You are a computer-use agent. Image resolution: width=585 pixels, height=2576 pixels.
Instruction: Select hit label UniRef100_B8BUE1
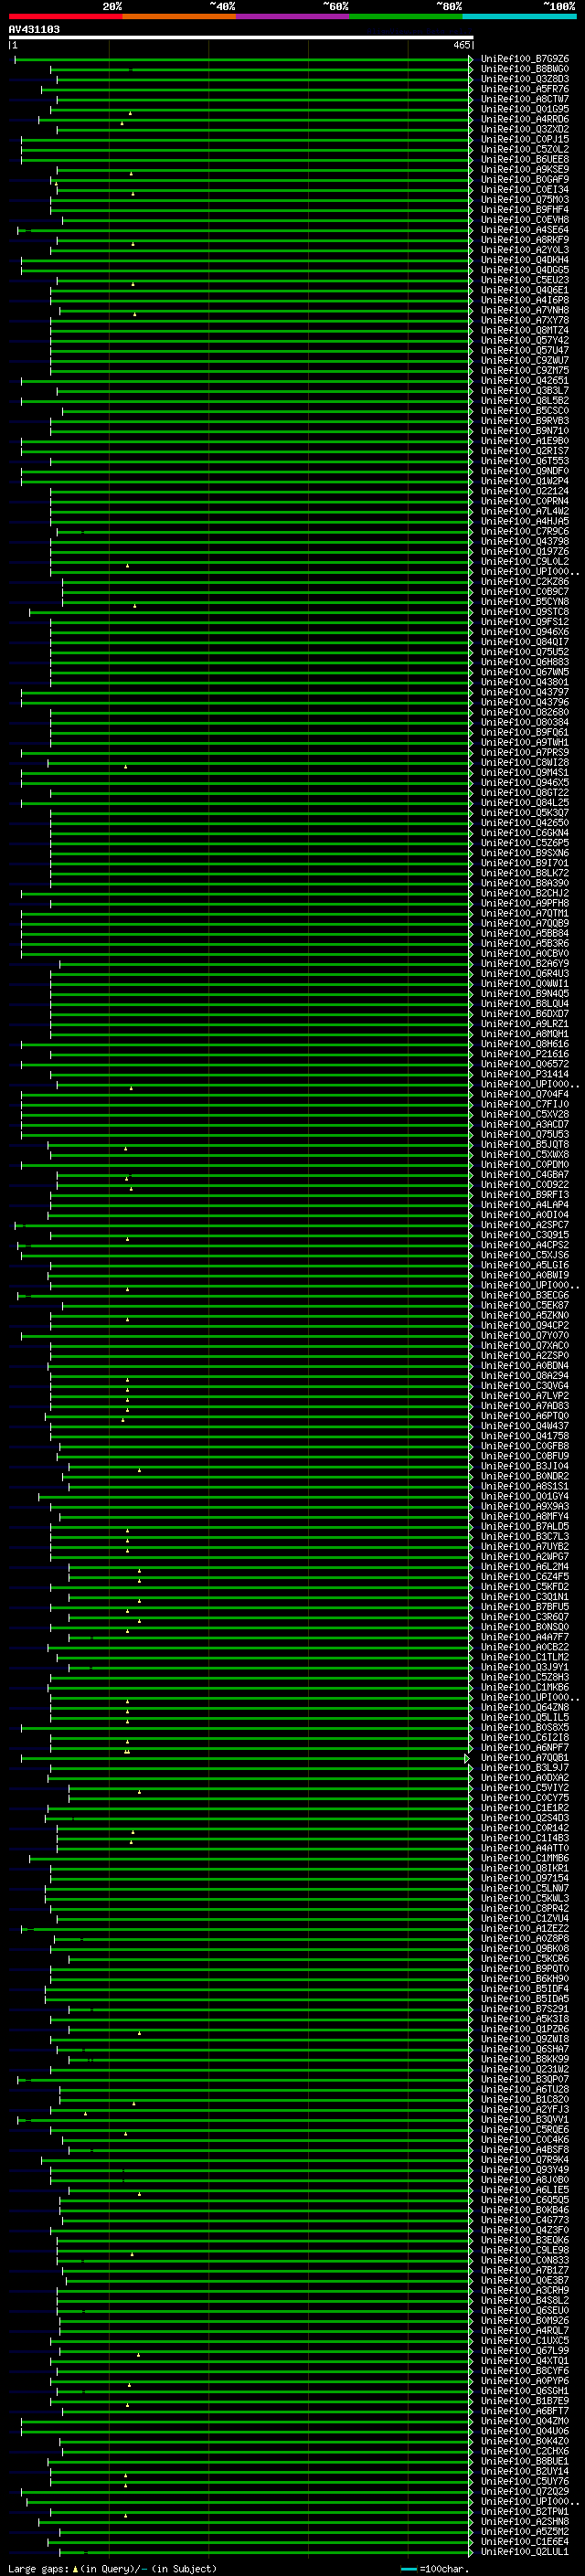pyautogui.click(x=525, y=2461)
